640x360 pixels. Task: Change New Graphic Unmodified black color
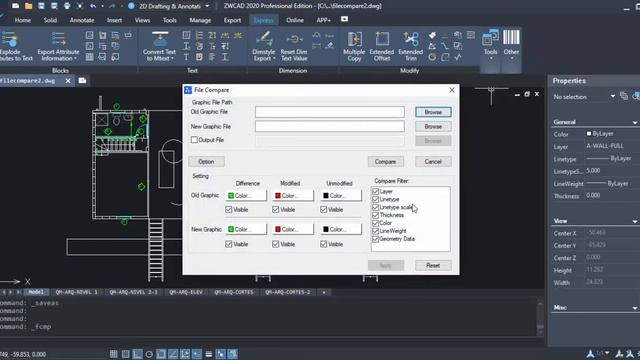340,229
